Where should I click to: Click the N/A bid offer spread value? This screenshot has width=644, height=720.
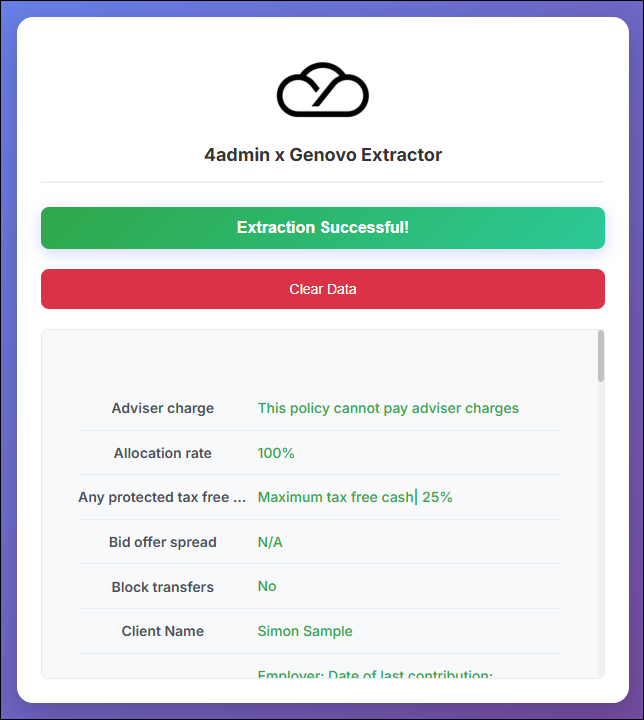tap(270, 542)
